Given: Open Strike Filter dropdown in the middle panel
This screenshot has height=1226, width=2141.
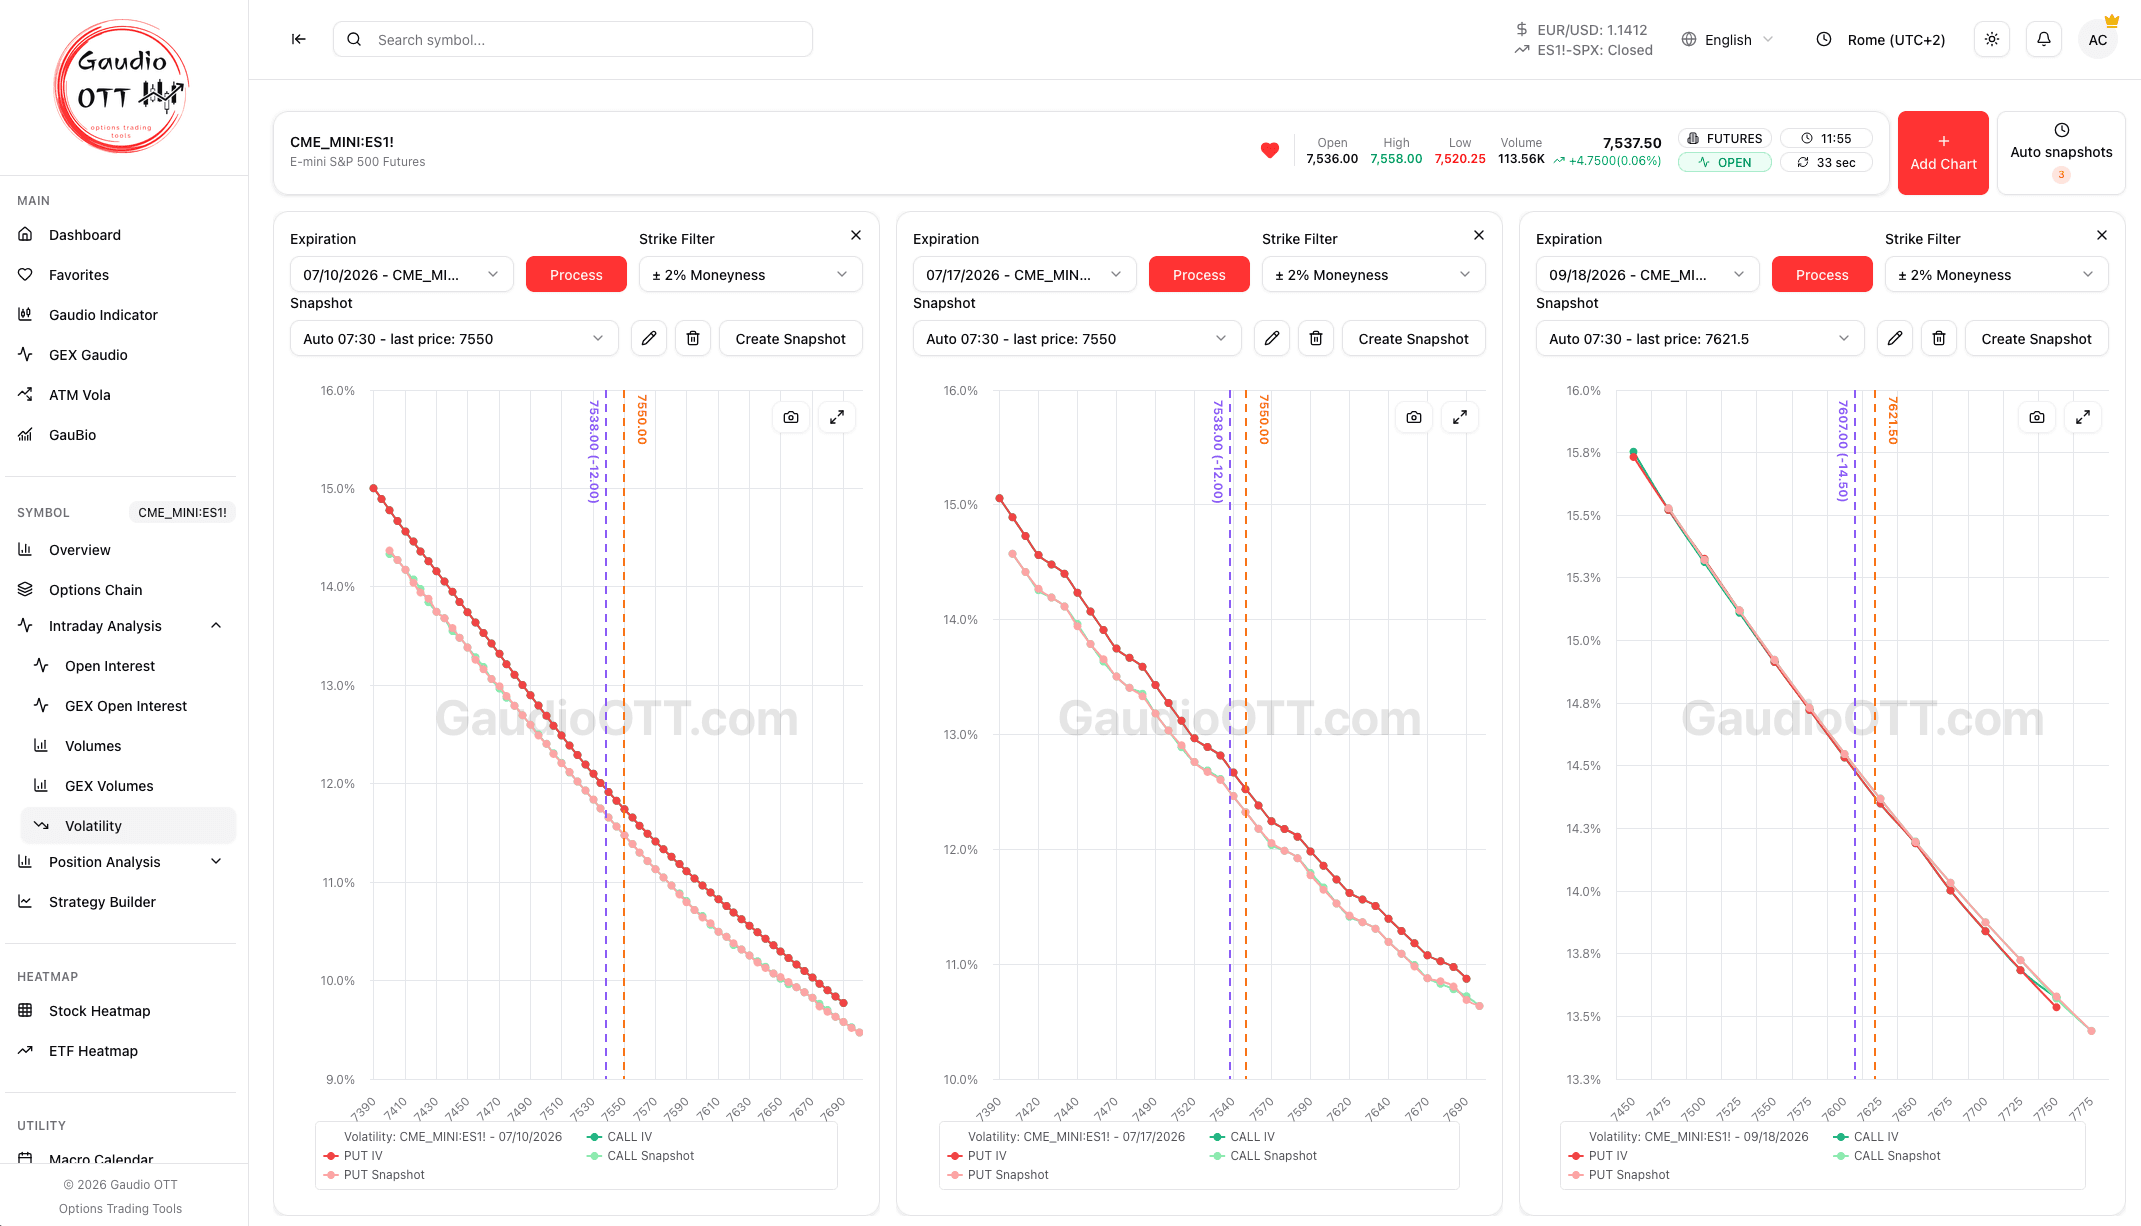Looking at the screenshot, I should [1373, 275].
